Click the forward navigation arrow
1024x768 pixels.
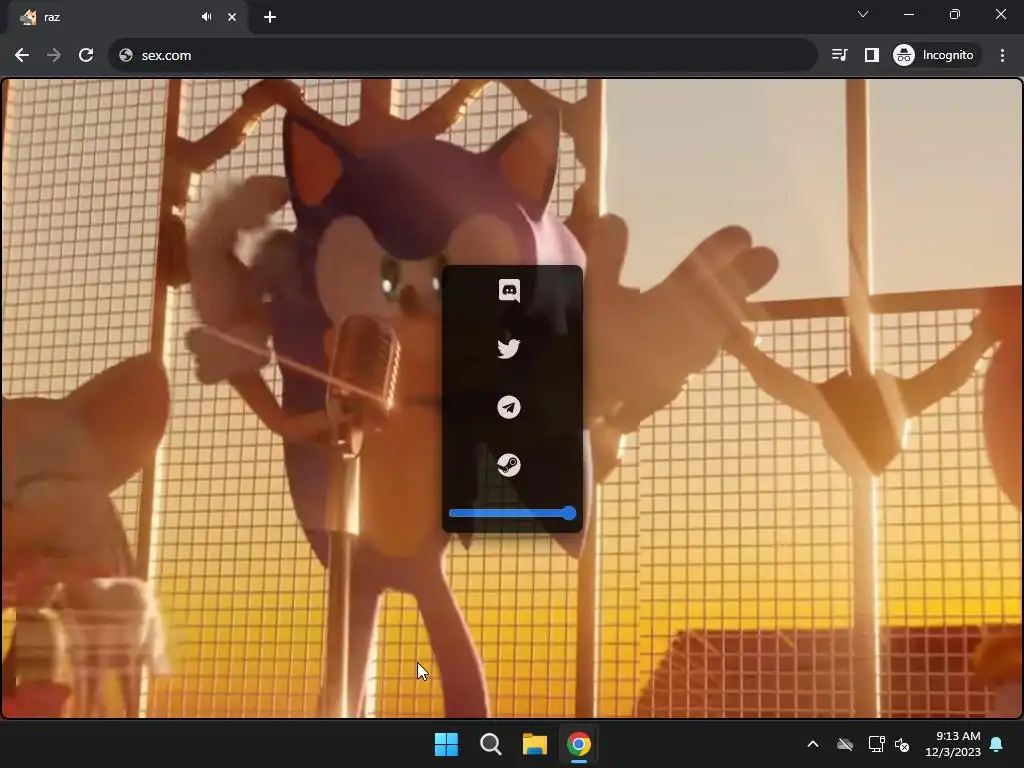pos(54,56)
